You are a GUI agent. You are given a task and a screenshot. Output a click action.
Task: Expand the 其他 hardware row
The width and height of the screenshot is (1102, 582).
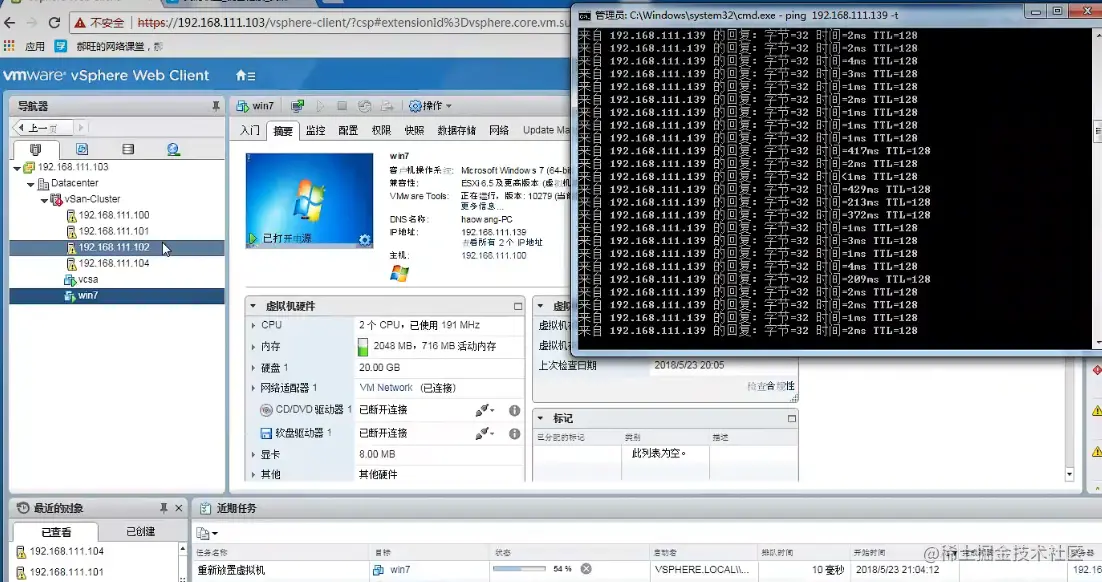(x=254, y=474)
